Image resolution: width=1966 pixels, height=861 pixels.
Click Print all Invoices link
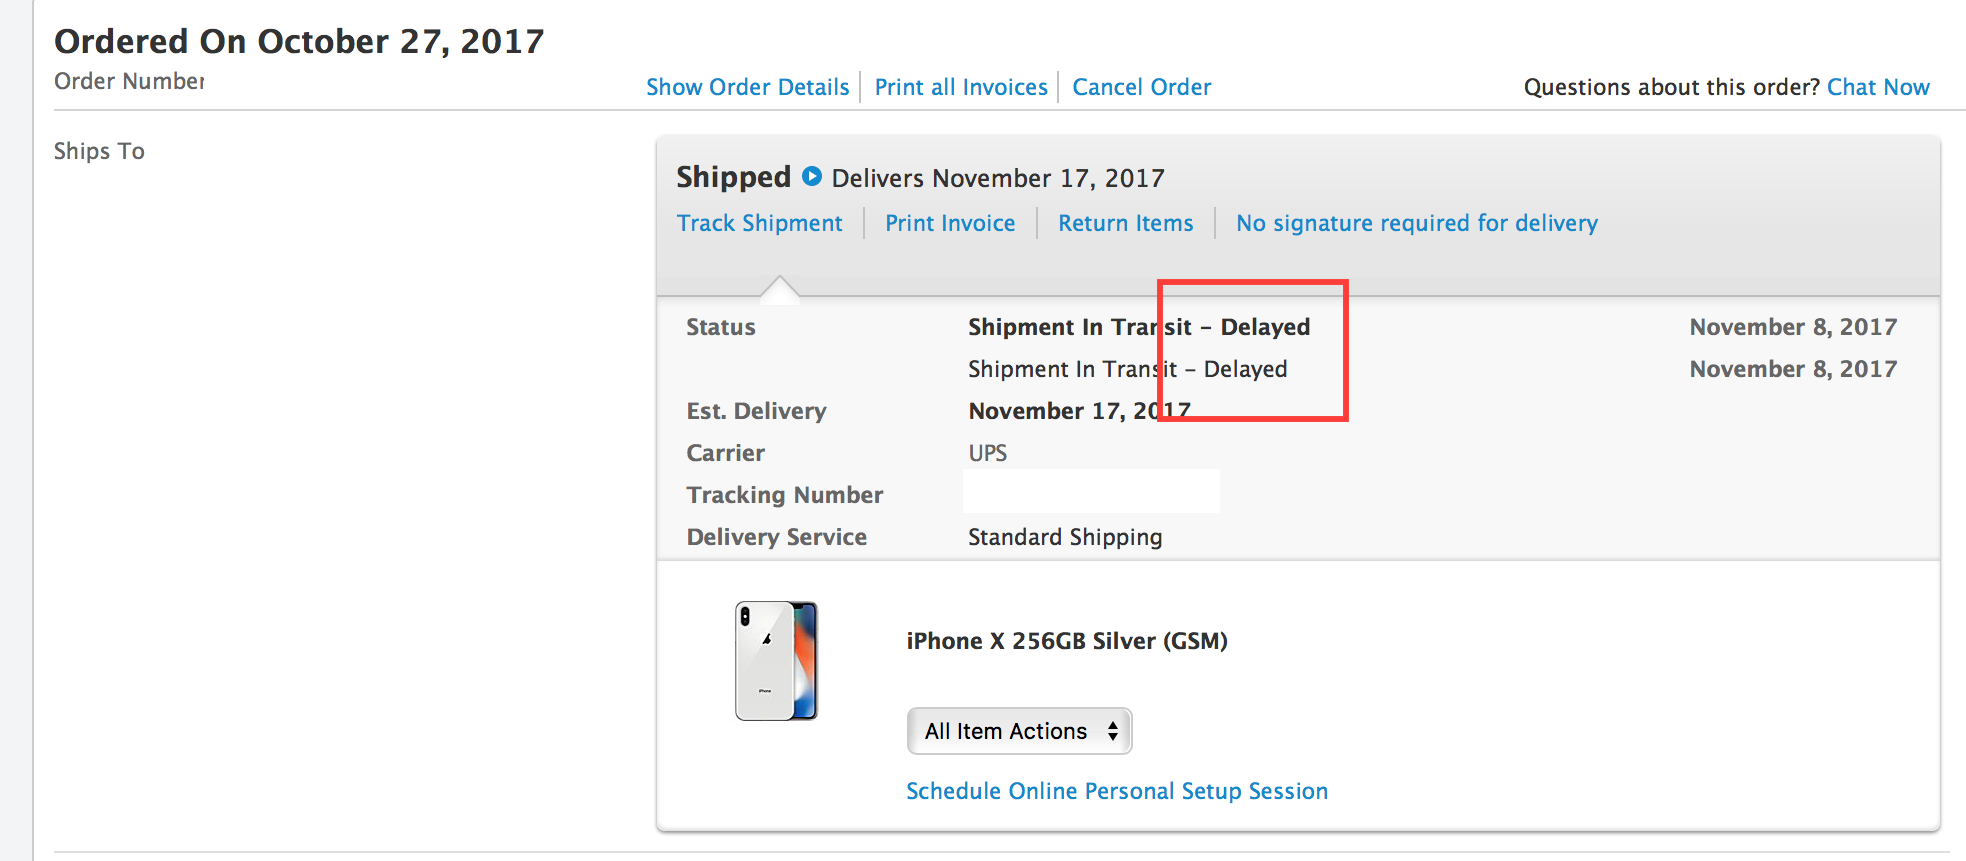click(x=961, y=87)
